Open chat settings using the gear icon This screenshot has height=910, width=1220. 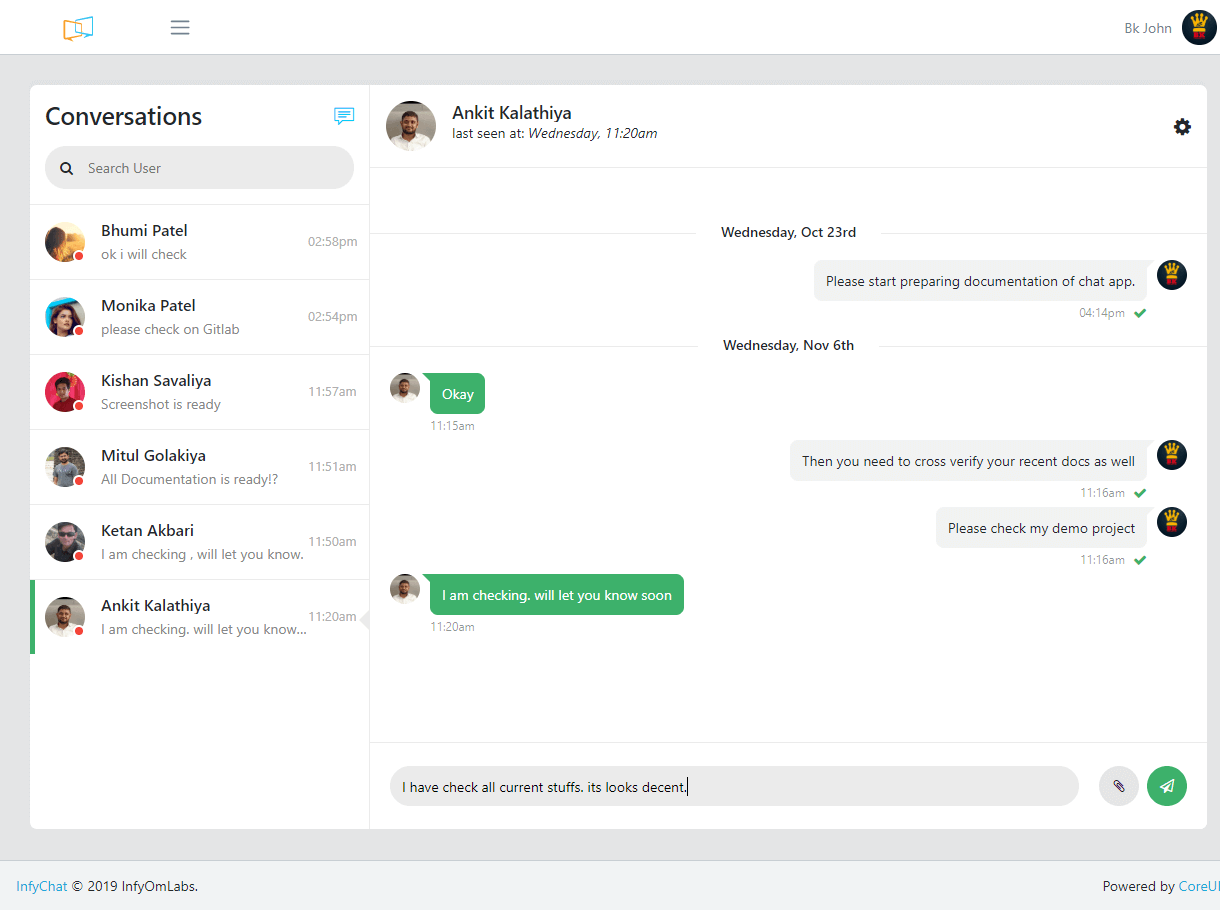coord(1182,127)
